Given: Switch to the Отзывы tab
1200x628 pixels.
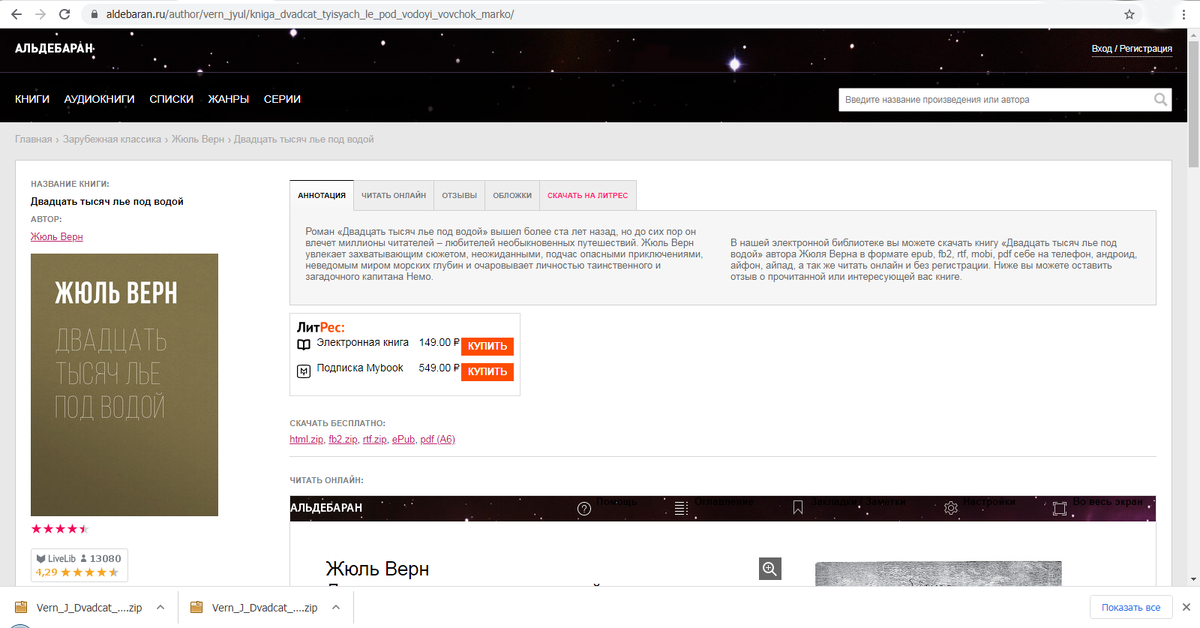Looking at the screenshot, I should coord(459,195).
